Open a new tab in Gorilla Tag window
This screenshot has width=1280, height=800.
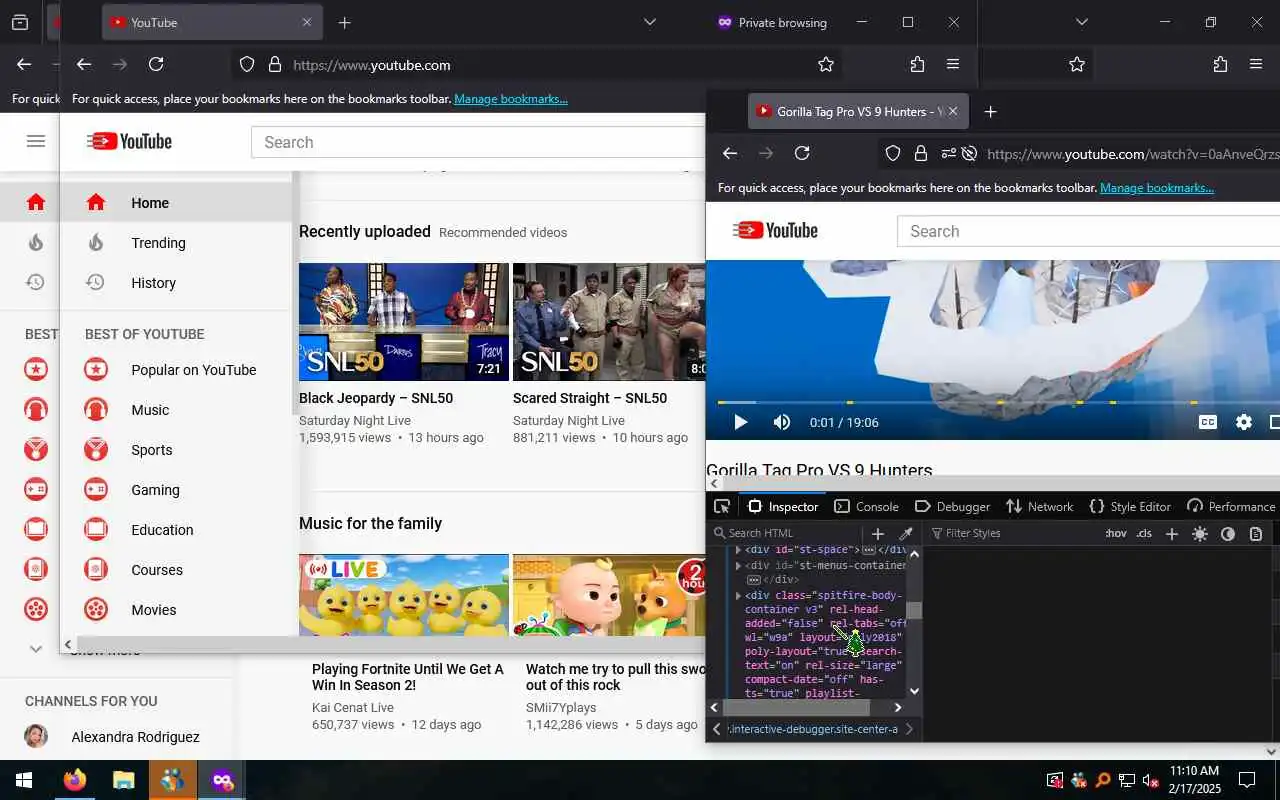pos(990,111)
